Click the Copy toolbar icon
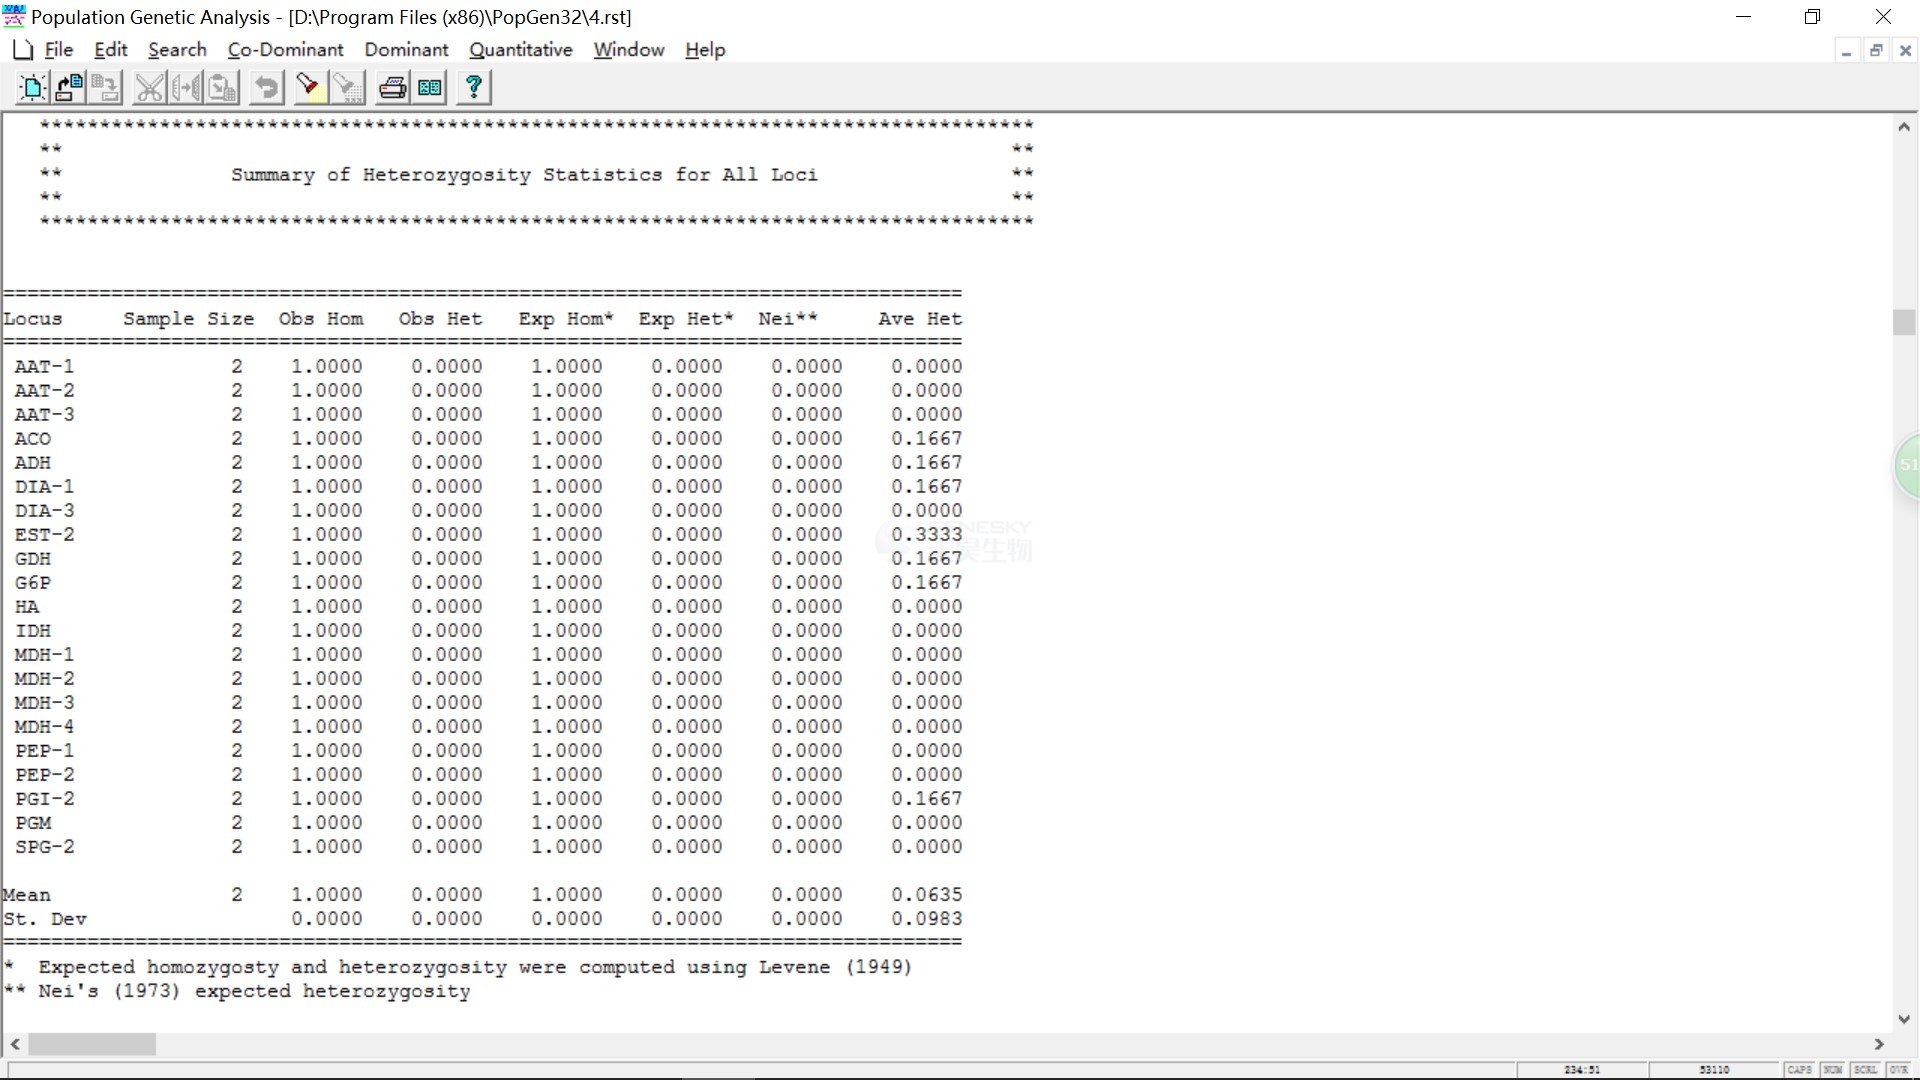 186,88
